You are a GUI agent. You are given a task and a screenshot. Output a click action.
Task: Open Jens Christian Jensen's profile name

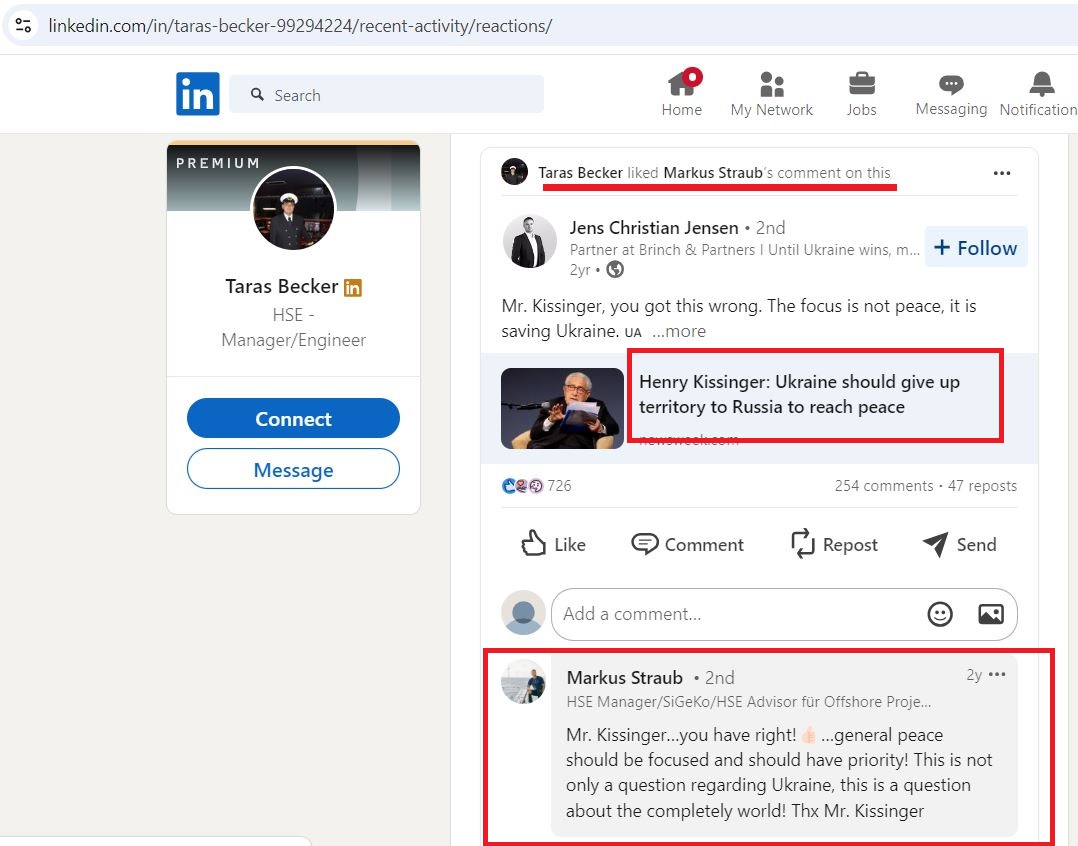pos(654,227)
